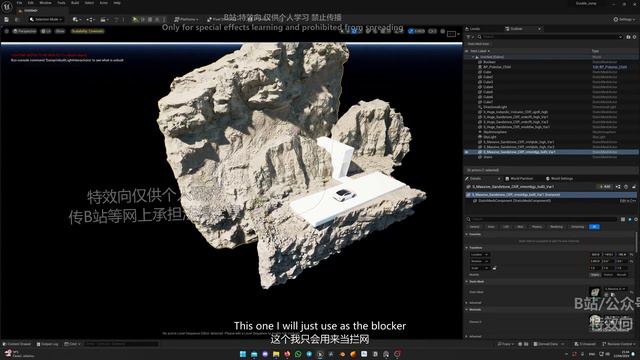Open the Edit menu
Image resolution: width=640 pixels, height=360 pixels.
click(31, 3)
